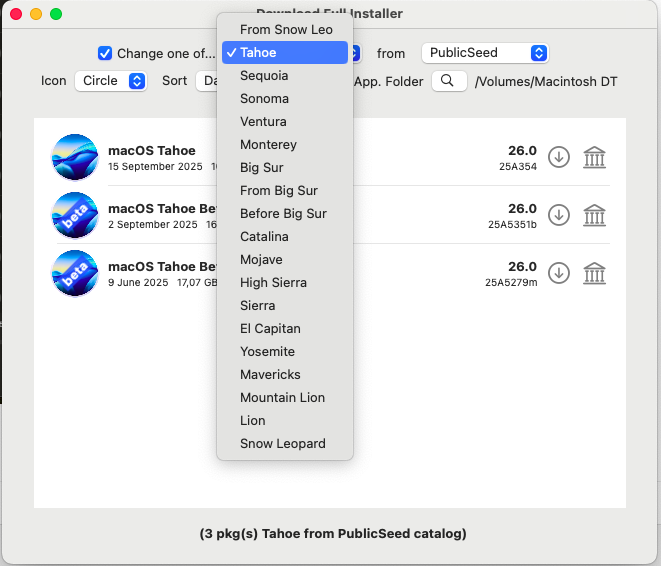Open the PublicSeed catalog dropdown

click(485, 53)
